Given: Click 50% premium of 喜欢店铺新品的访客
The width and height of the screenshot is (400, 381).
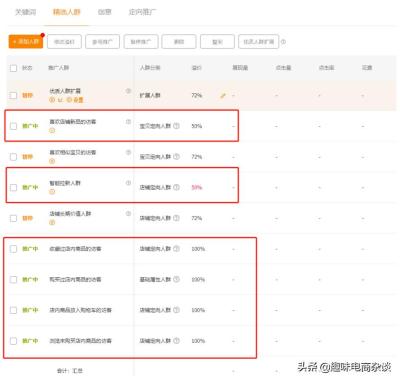Looking at the screenshot, I should click(197, 126).
